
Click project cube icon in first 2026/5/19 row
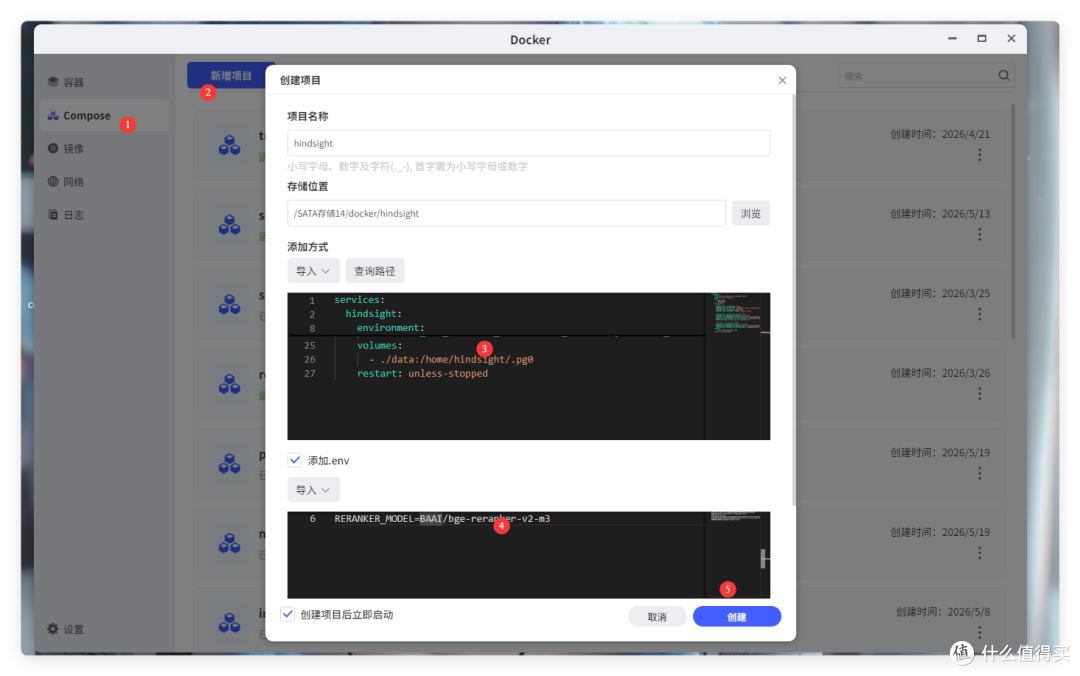tap(229, 463)
